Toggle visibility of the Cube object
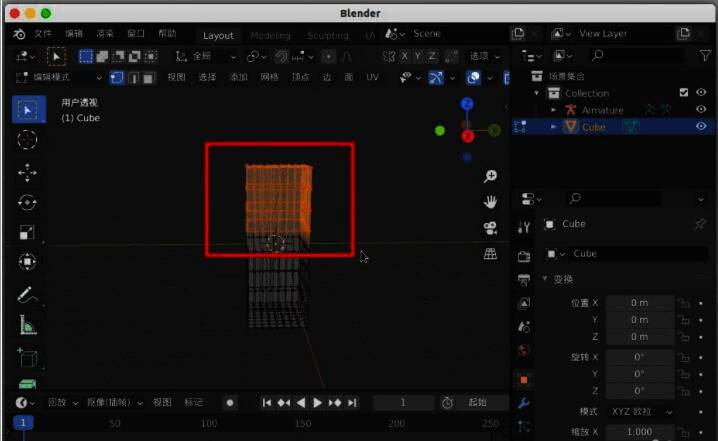This screenshot has width=718, height=441. click(x=701, y=127)
